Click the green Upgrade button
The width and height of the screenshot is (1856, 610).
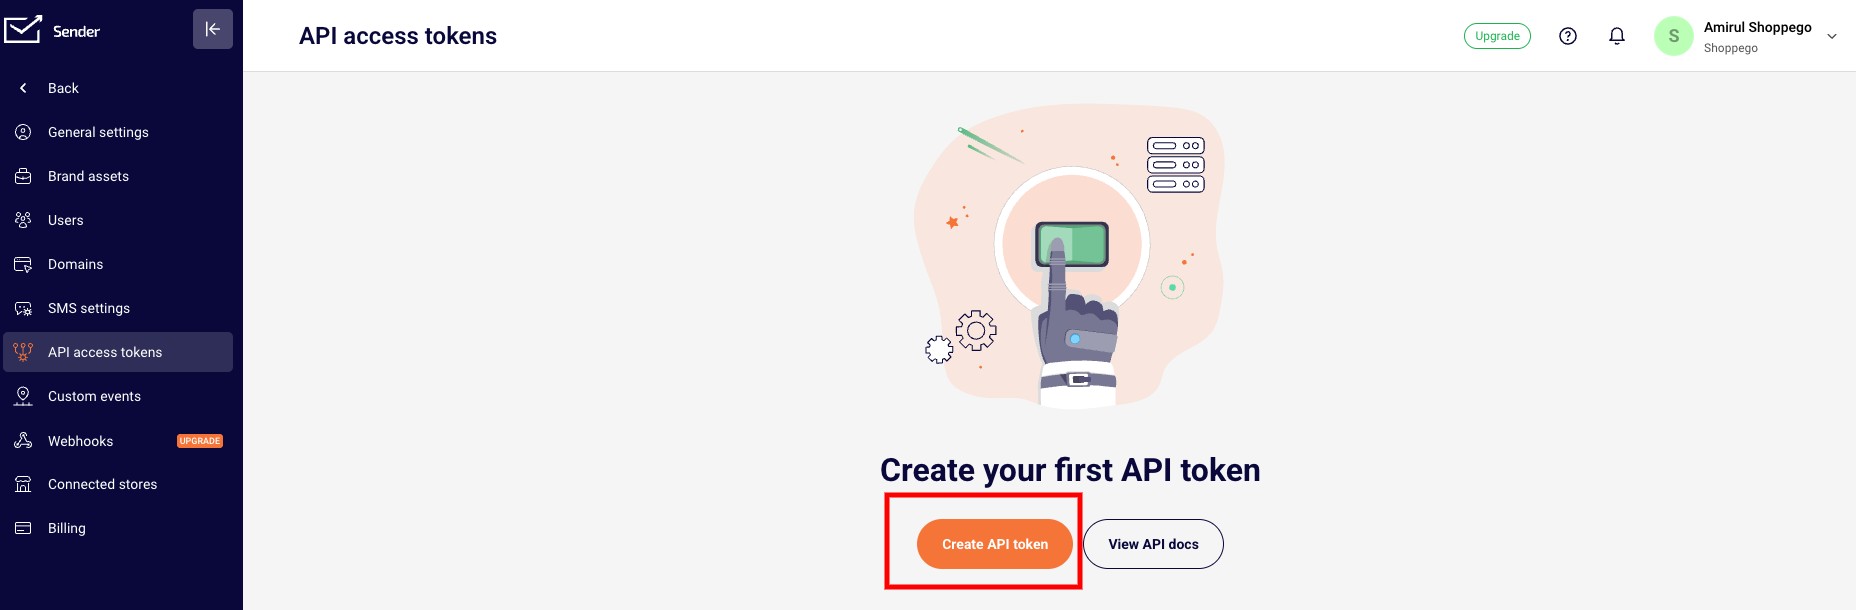1497,36
